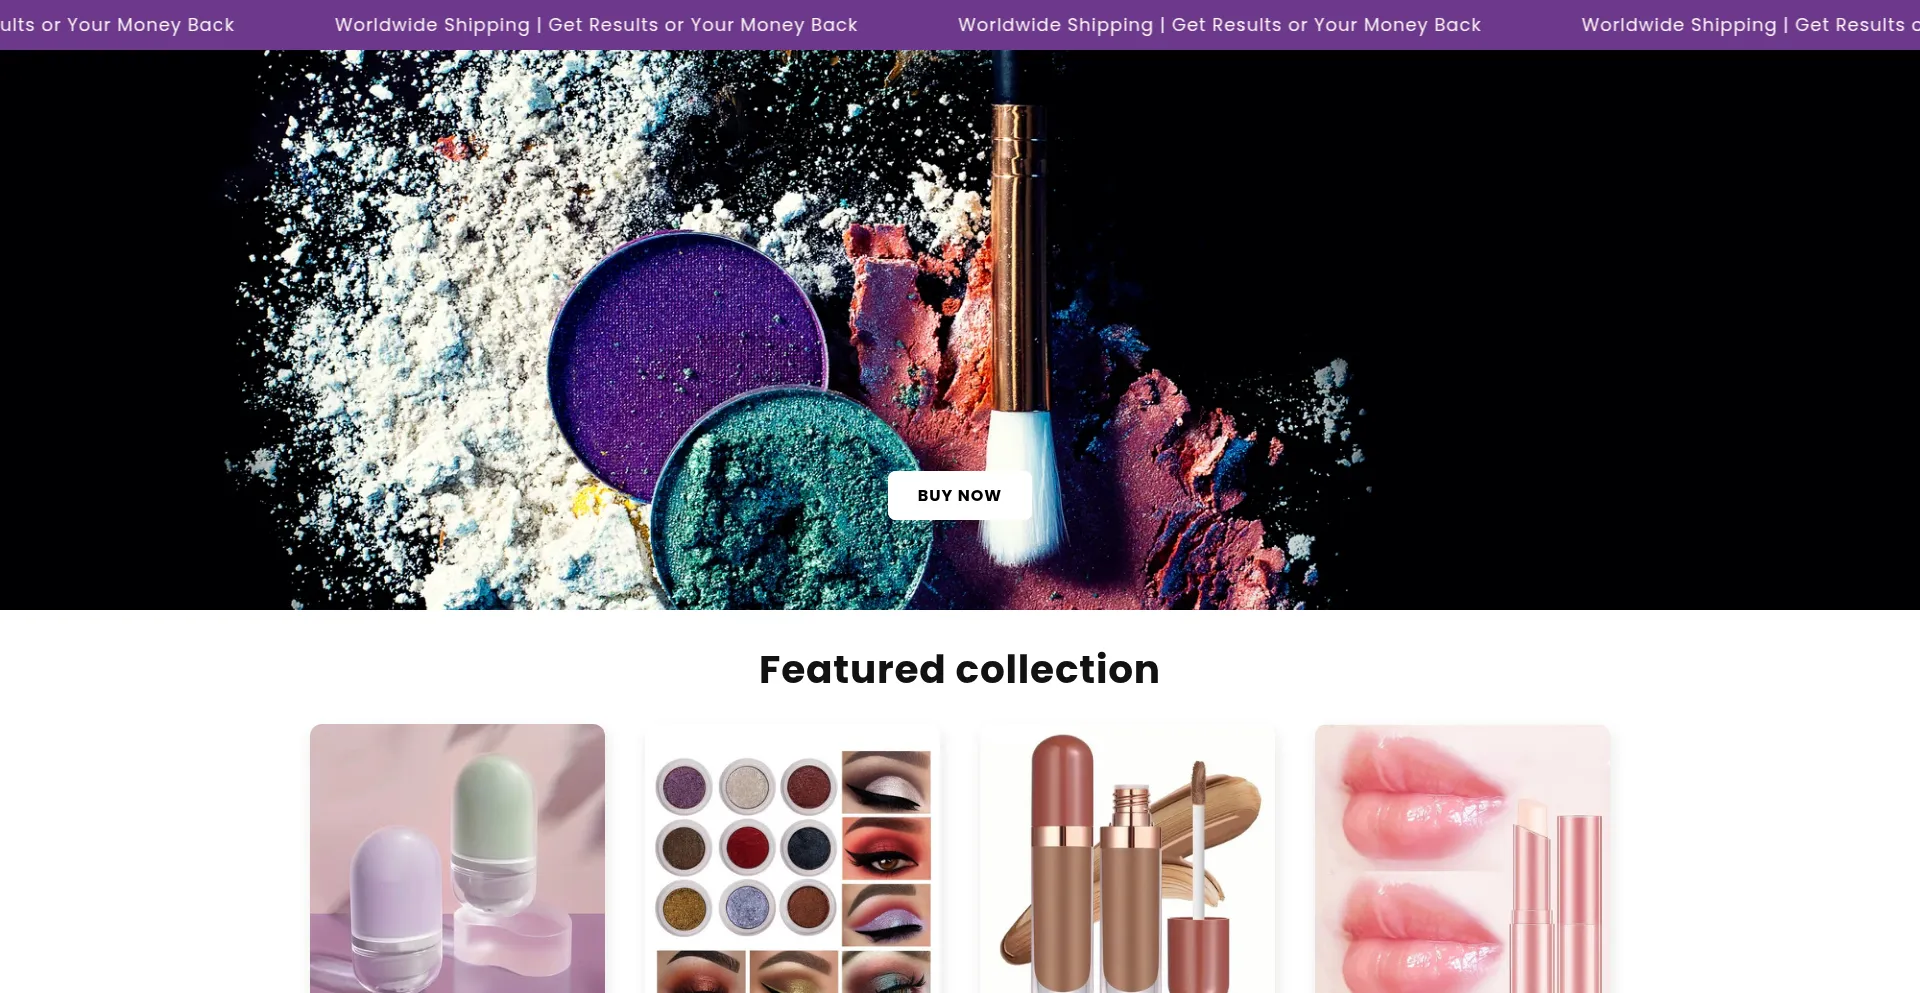Click the BUY NOW button
This screenshot has width=1920, height=993.
(x=959, y=495)
